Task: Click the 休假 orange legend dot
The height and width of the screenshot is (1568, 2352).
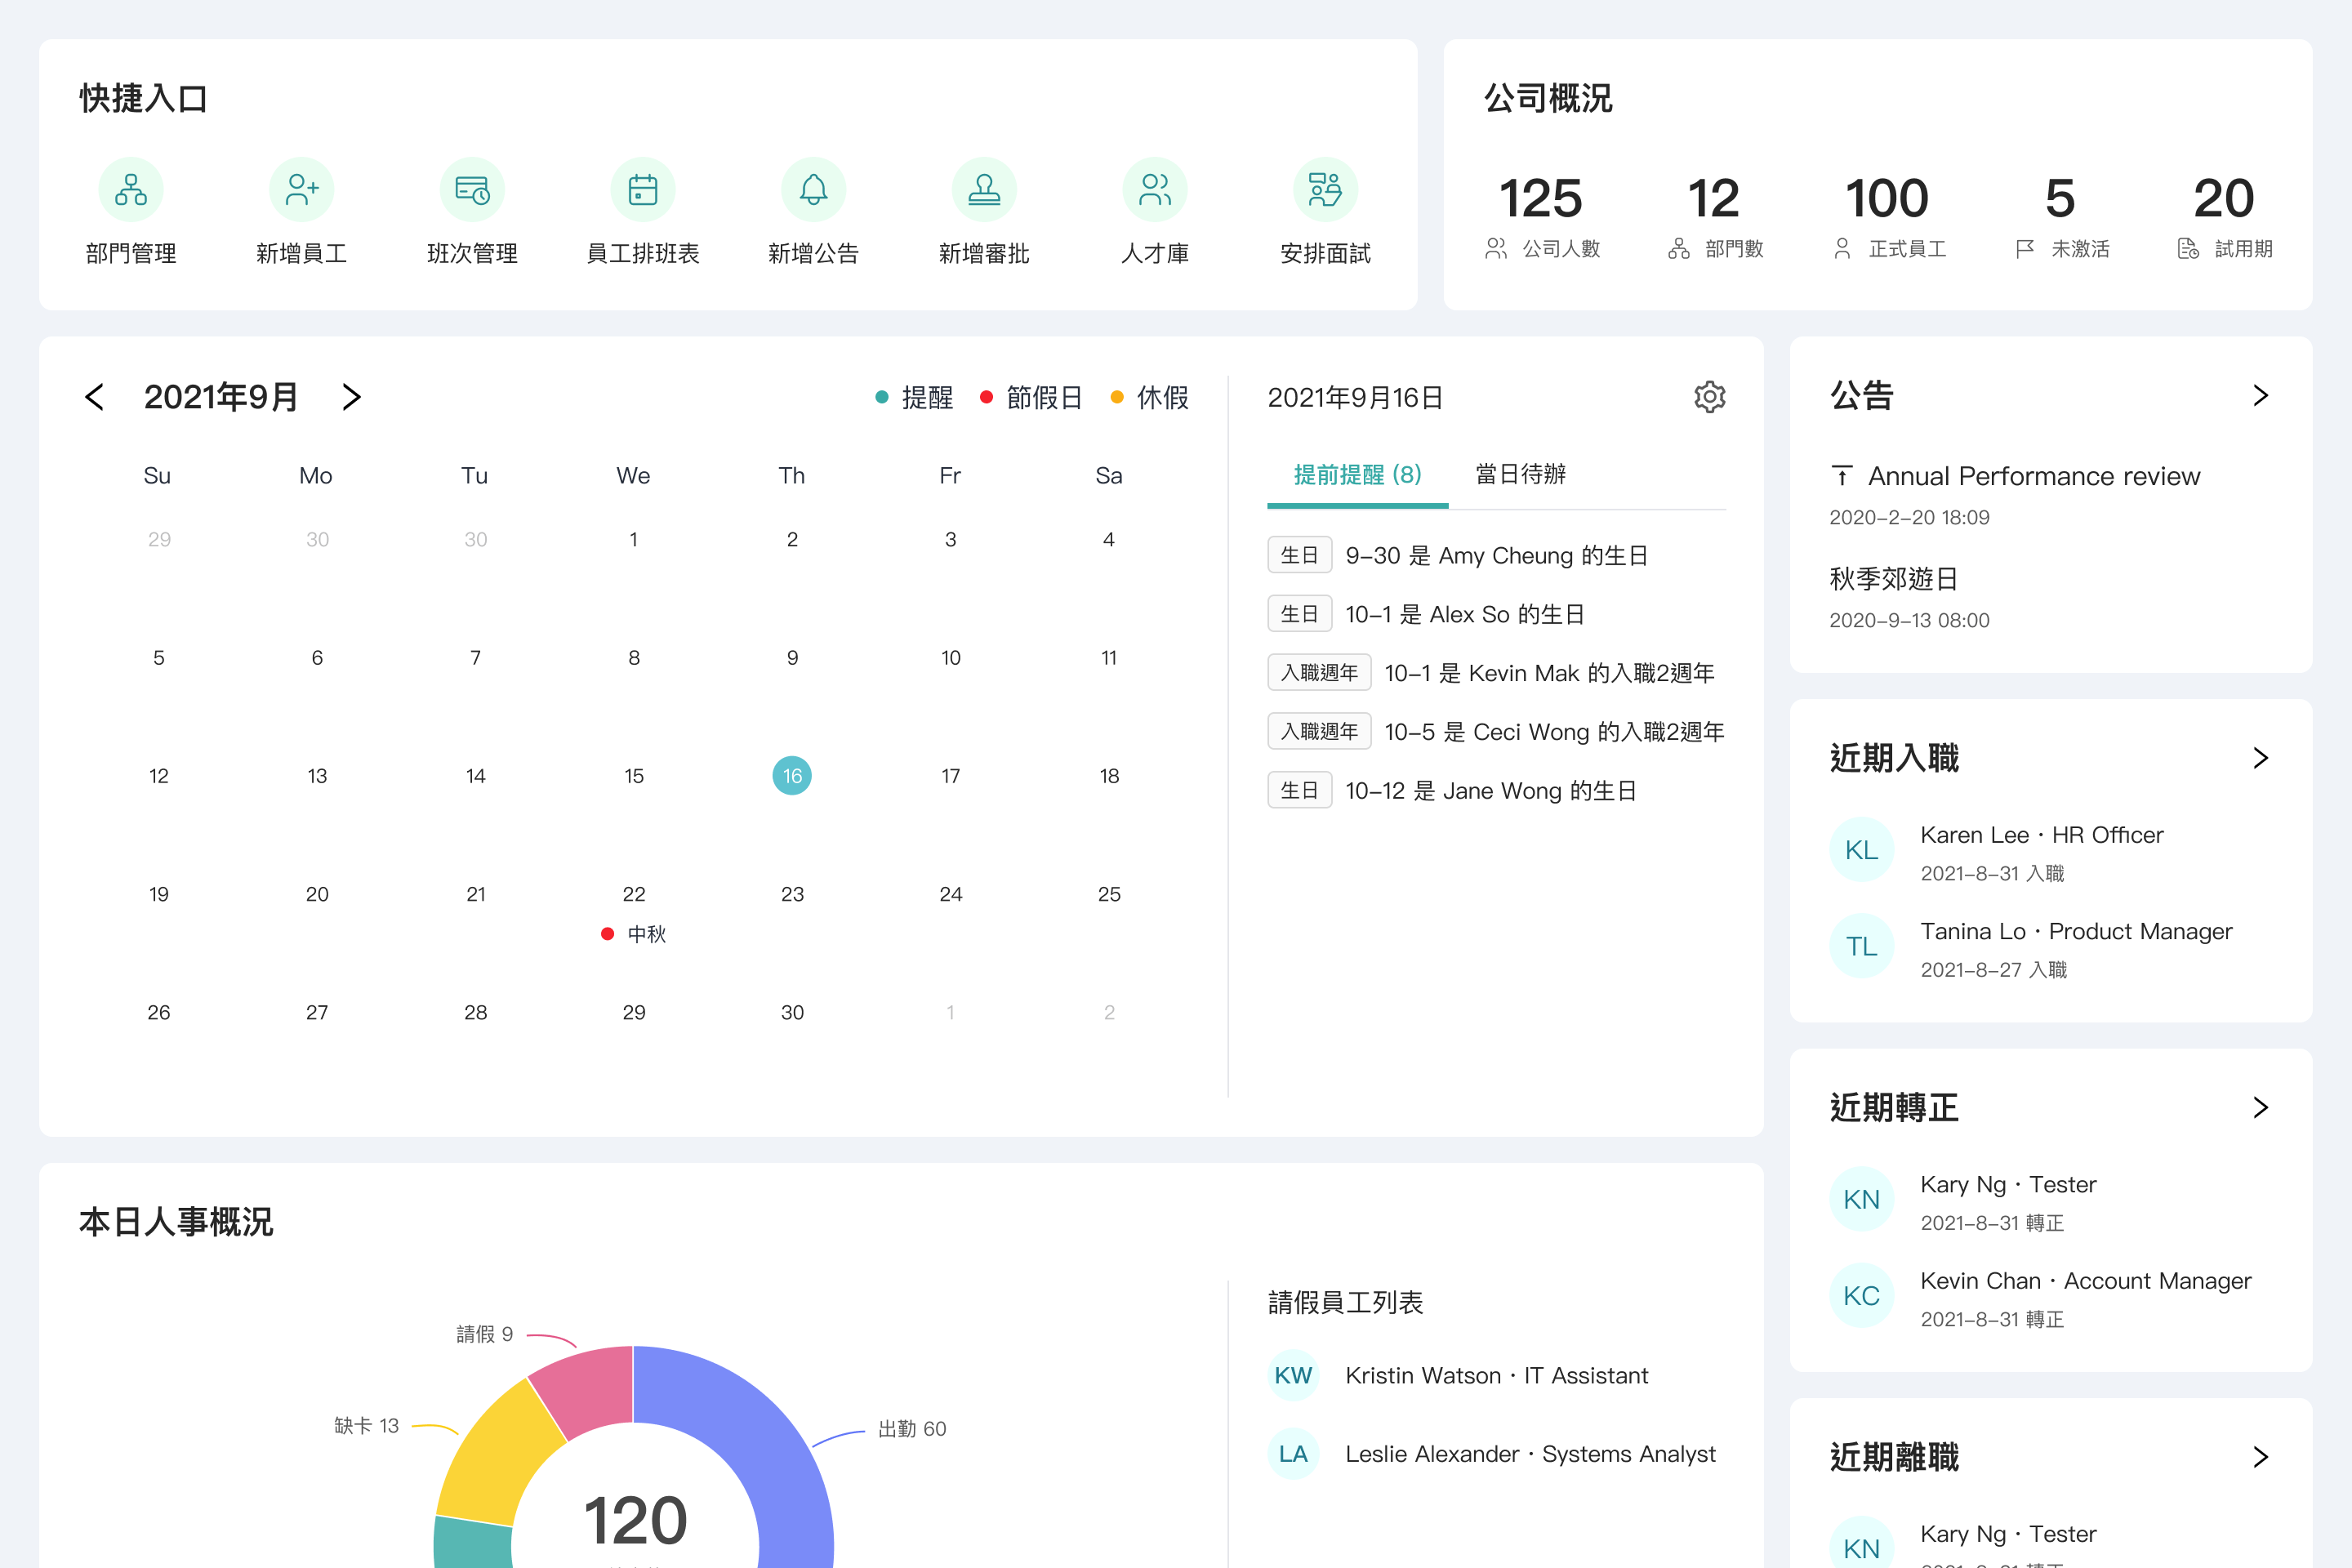Action: click(x=1117, y=398)
